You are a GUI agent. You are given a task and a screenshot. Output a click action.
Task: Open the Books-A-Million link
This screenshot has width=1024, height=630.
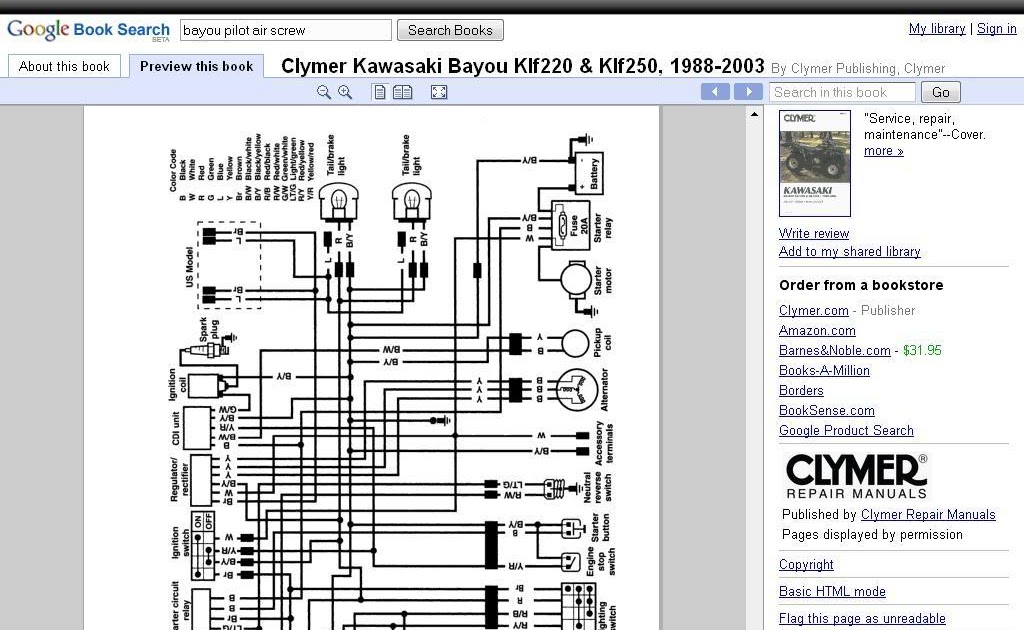click(x=824, y=370)
